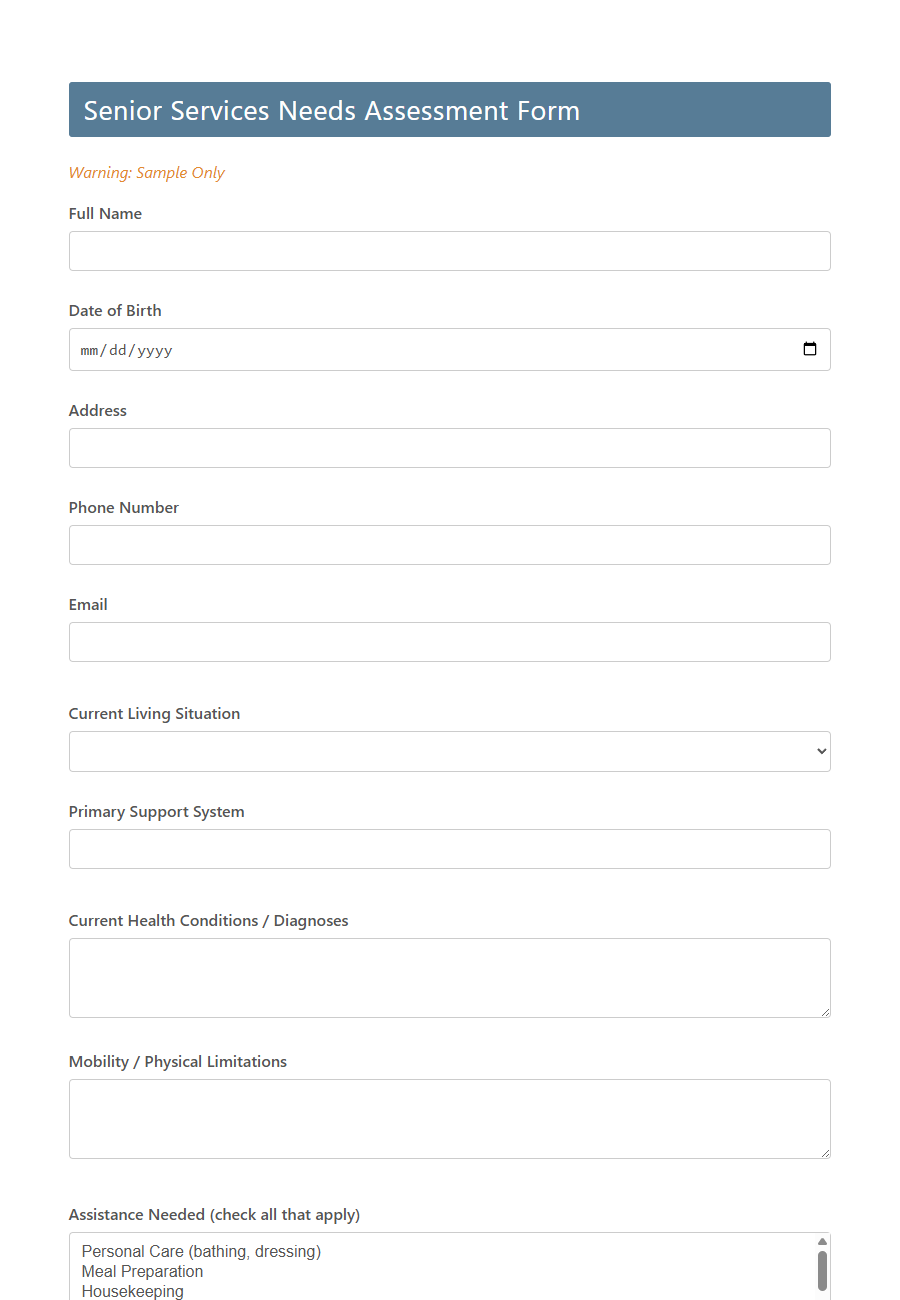
Task: Click the Warning: Sample Only text
Action: [146, 172]
